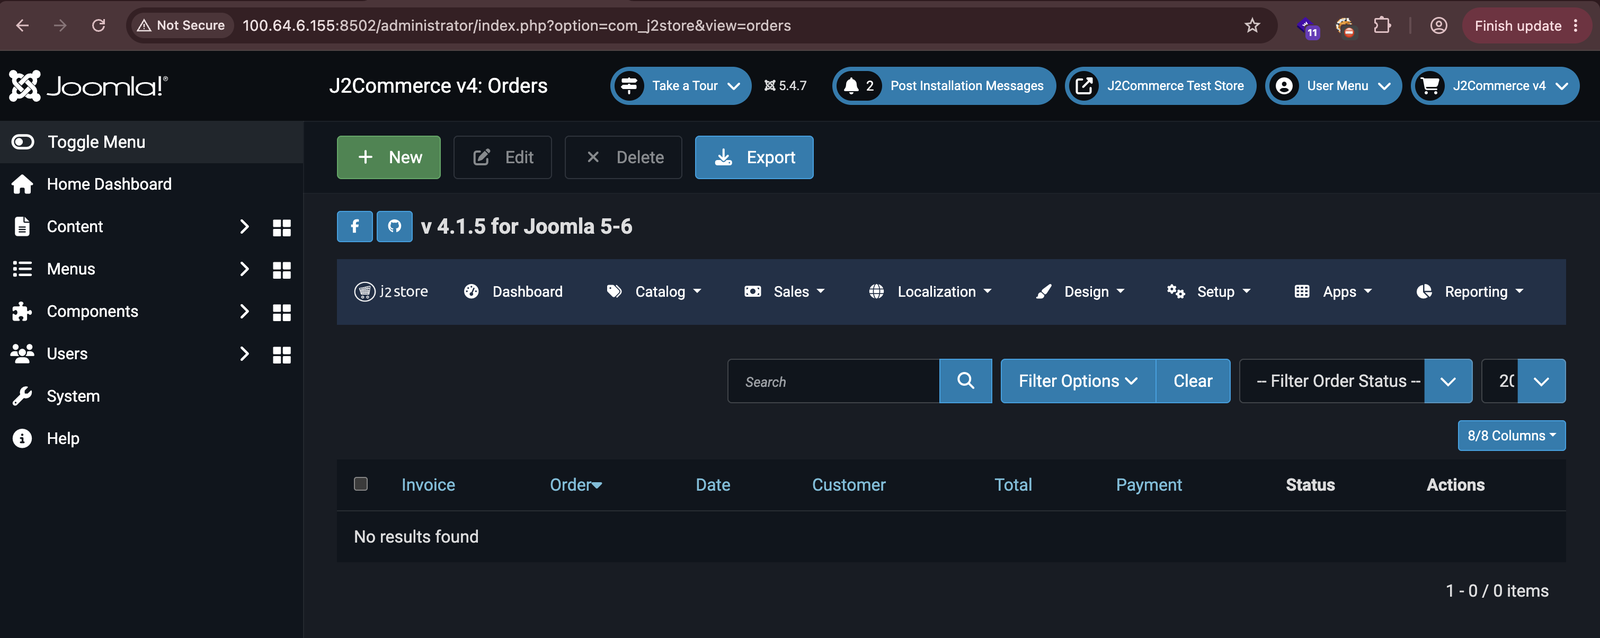Clear the search filters

pyautogui.click(x=1193, y=381)
